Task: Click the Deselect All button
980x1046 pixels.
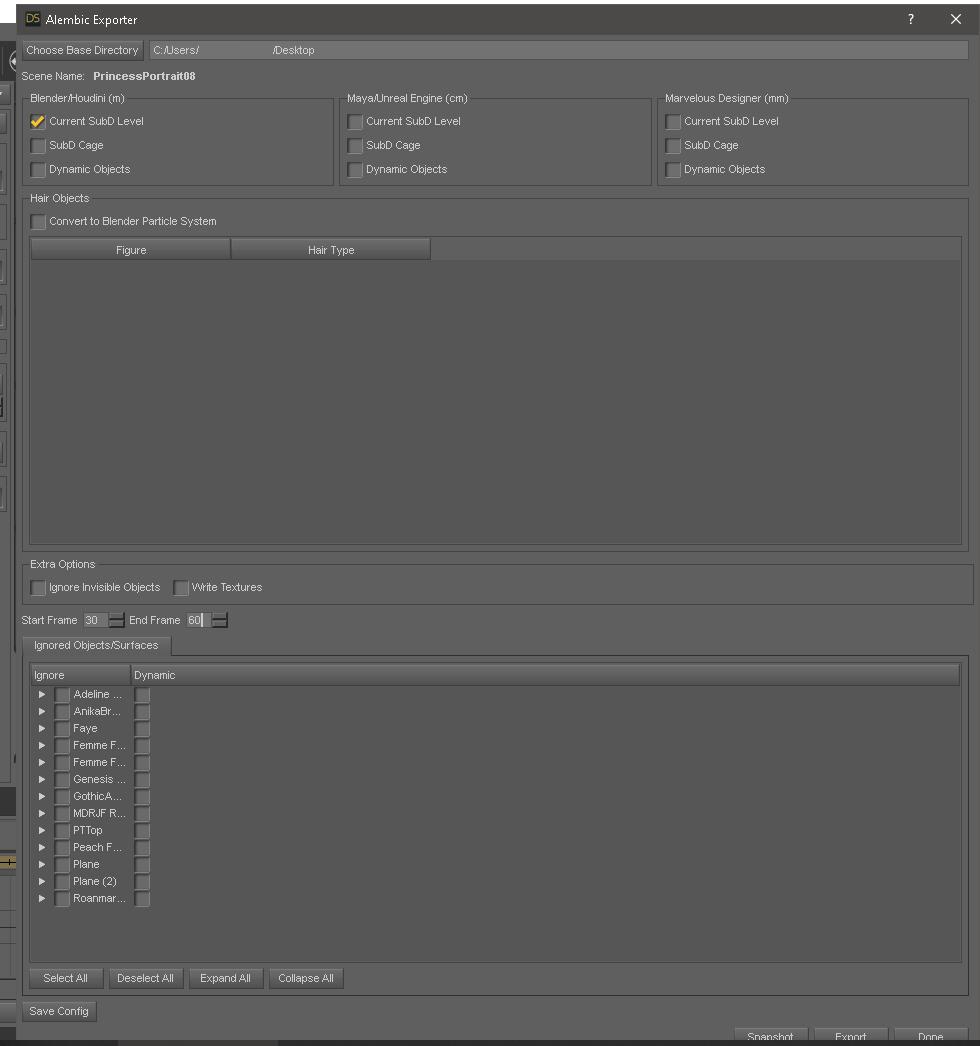Action: 145,979
